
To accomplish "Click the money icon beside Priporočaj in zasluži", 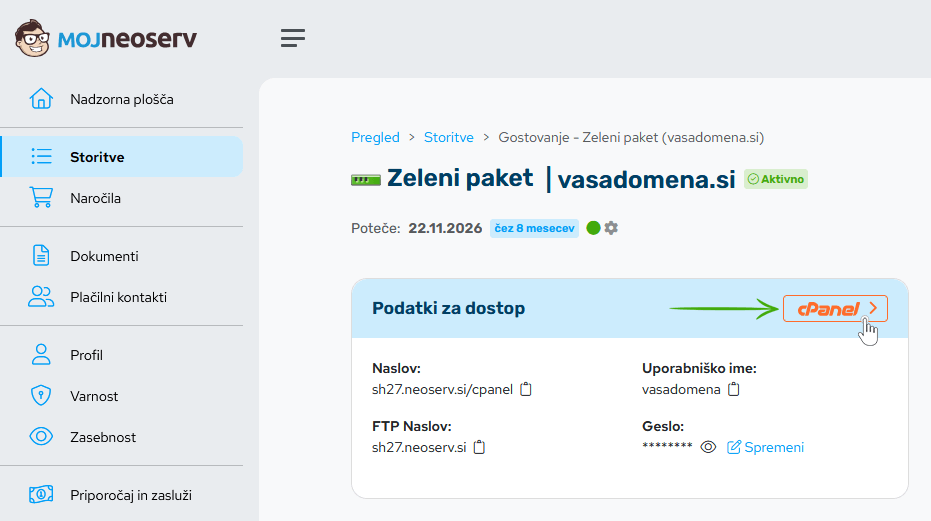I will [41, 494].
